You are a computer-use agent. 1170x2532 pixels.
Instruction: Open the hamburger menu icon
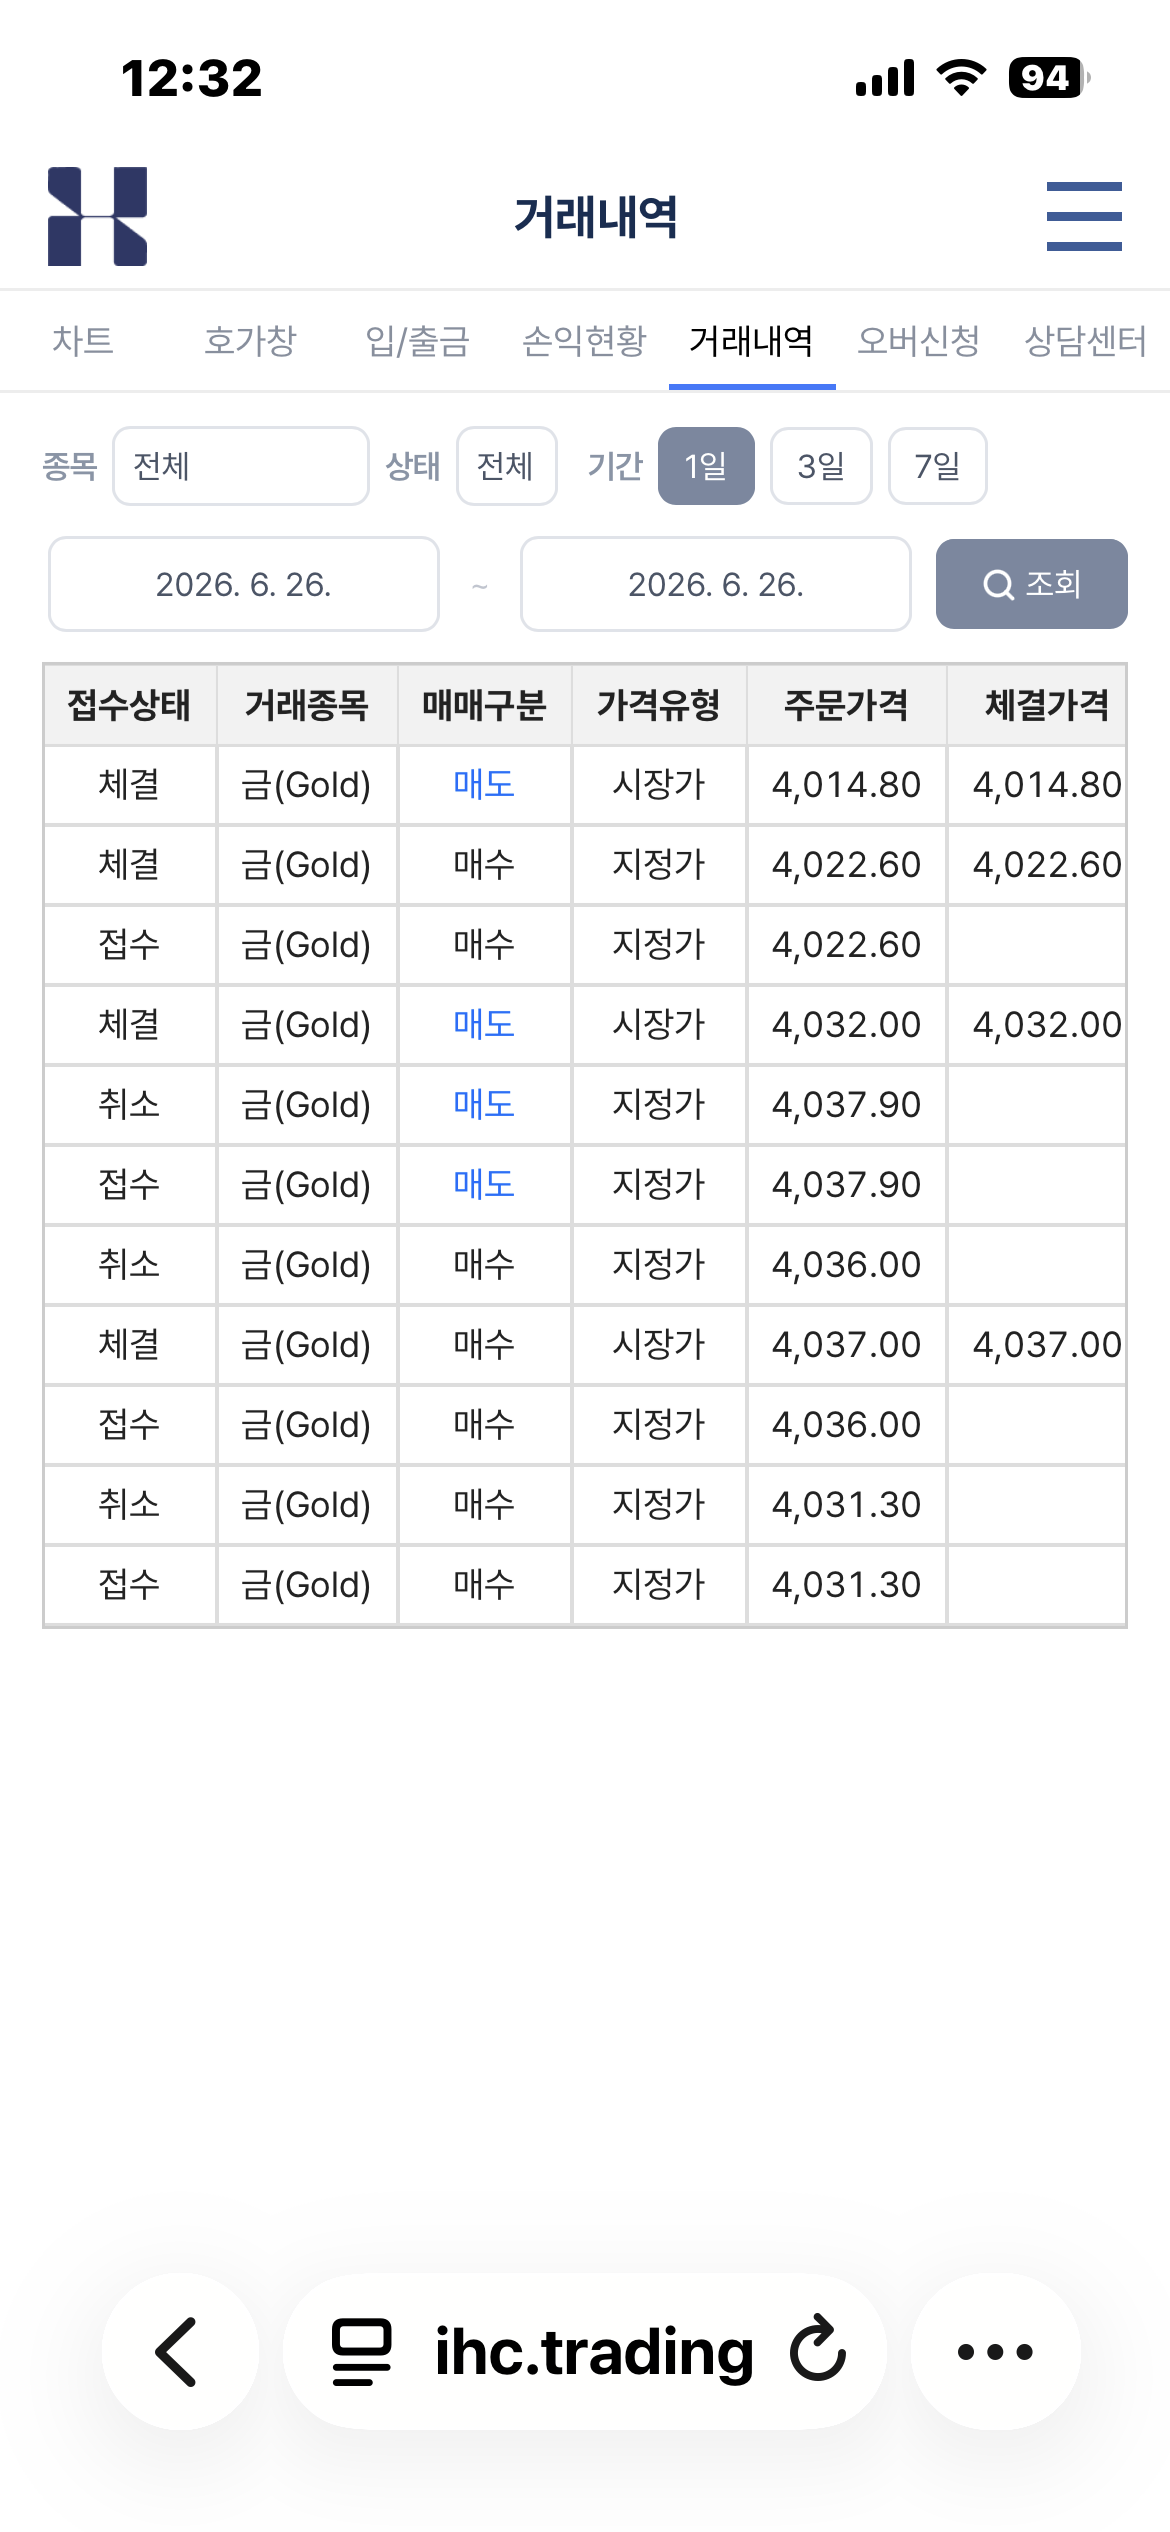tap(1084, 216)
